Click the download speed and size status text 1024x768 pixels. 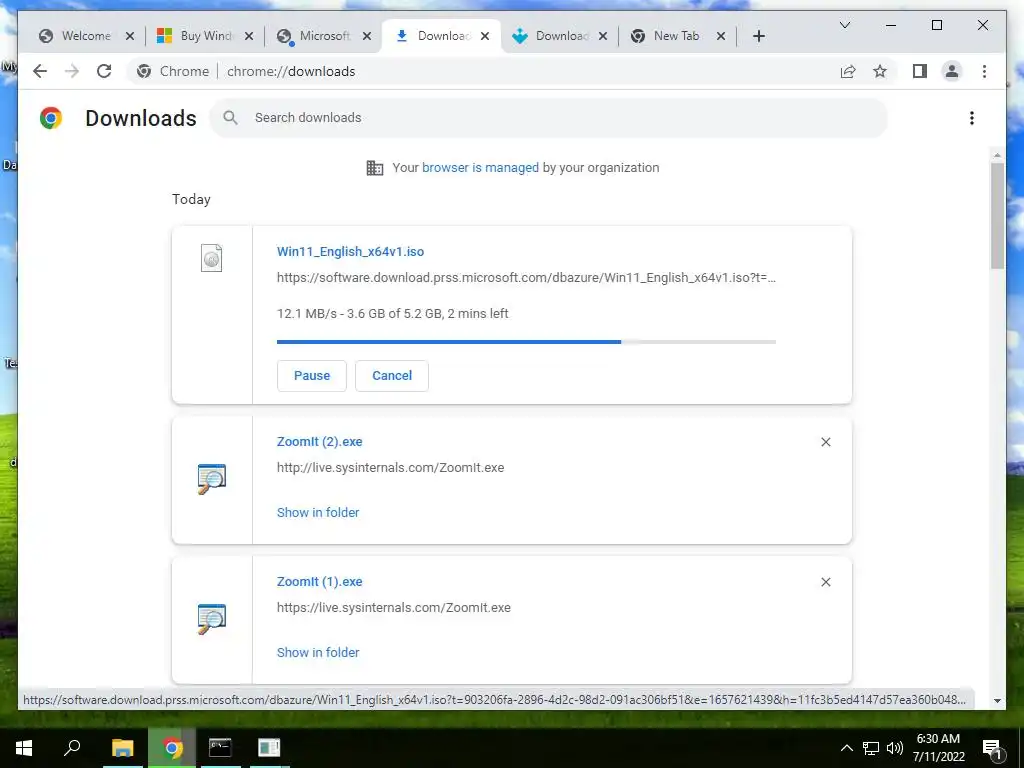click(x=392, y=313)
